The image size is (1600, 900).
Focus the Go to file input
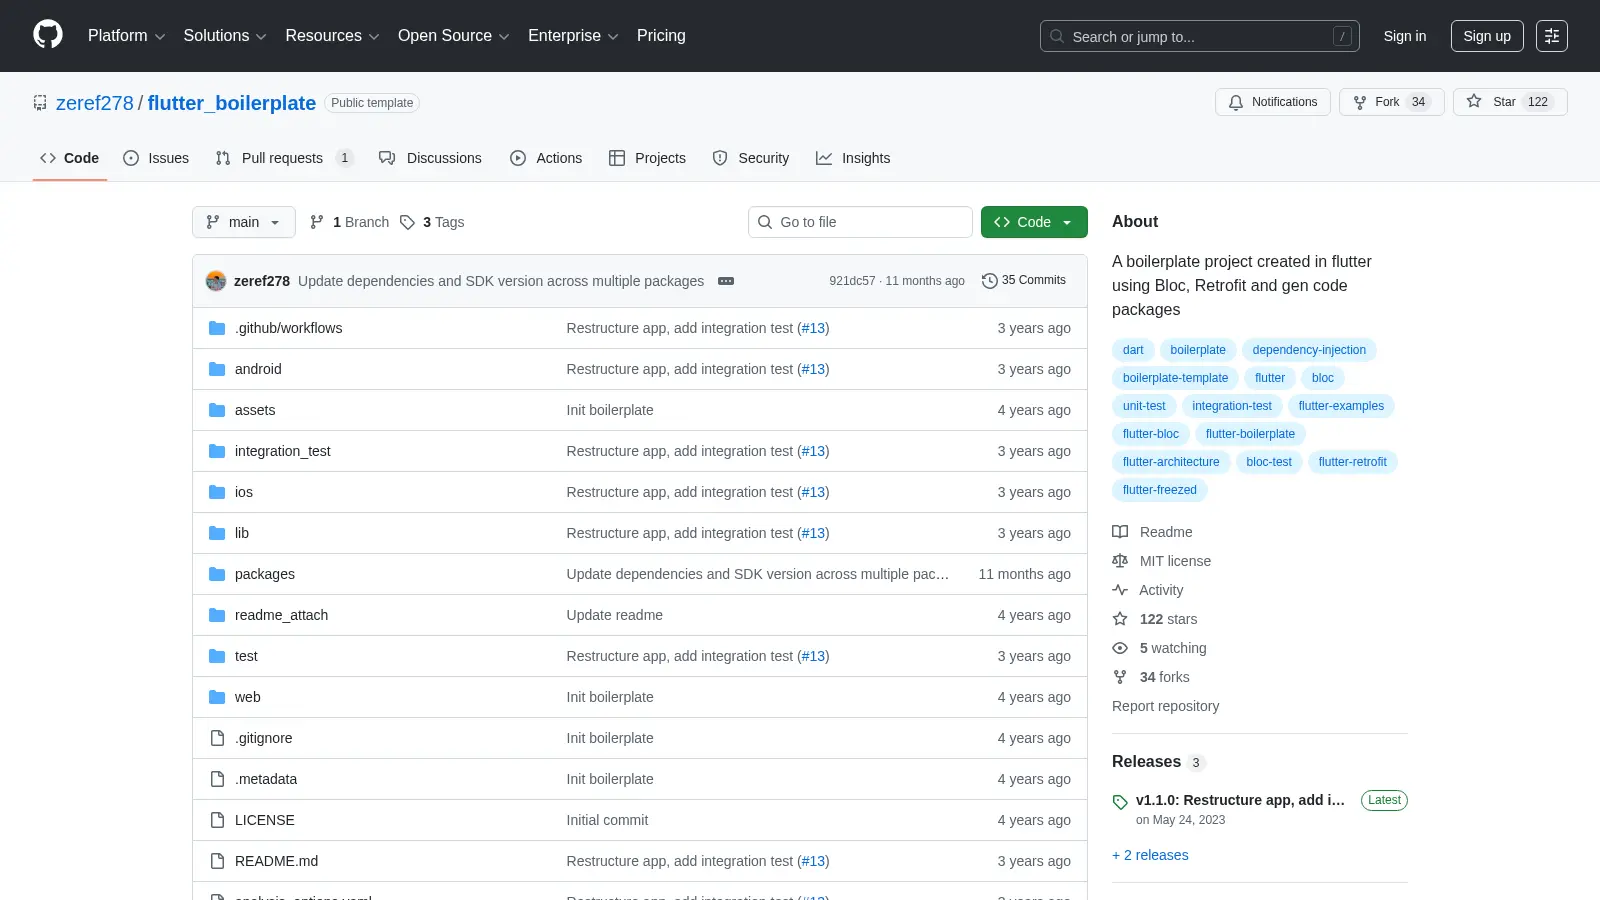coord(860,222)
